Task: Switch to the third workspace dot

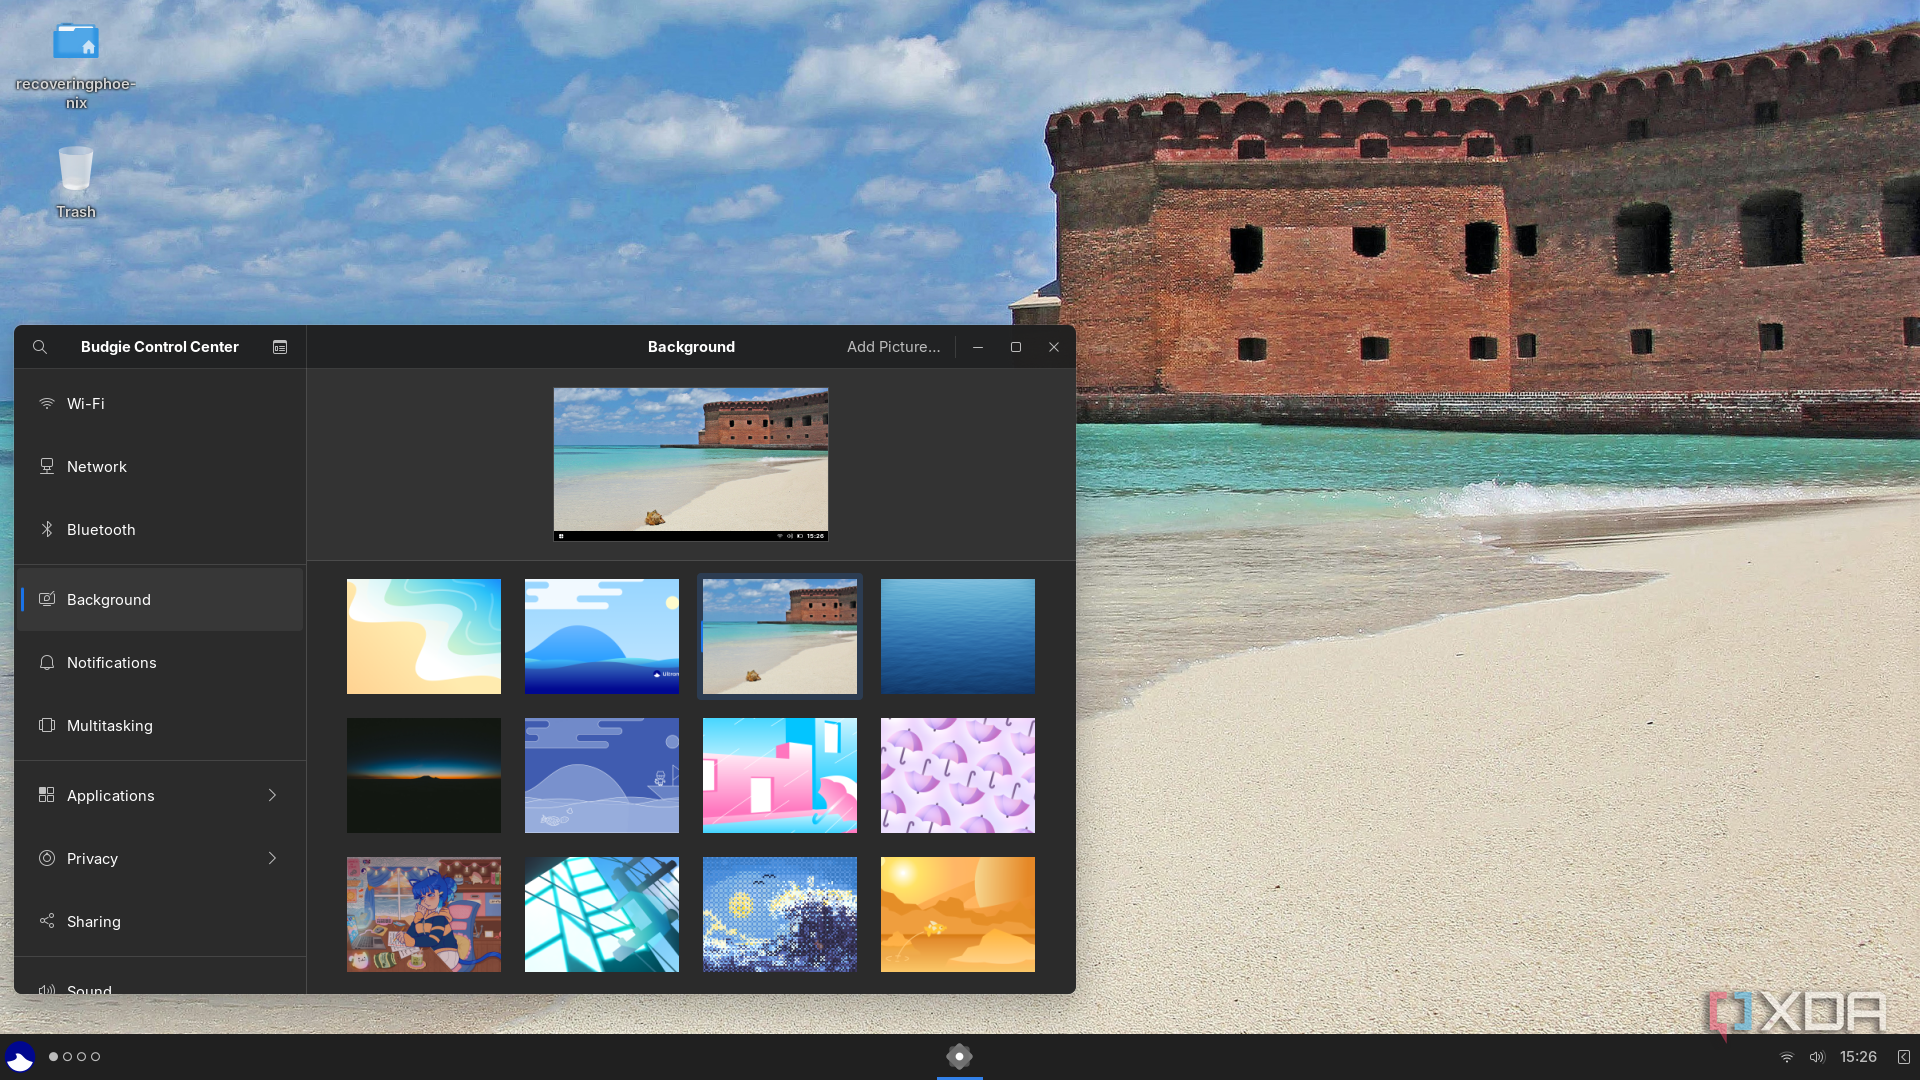Action: pyautogui.click(x=82, y=1057)
